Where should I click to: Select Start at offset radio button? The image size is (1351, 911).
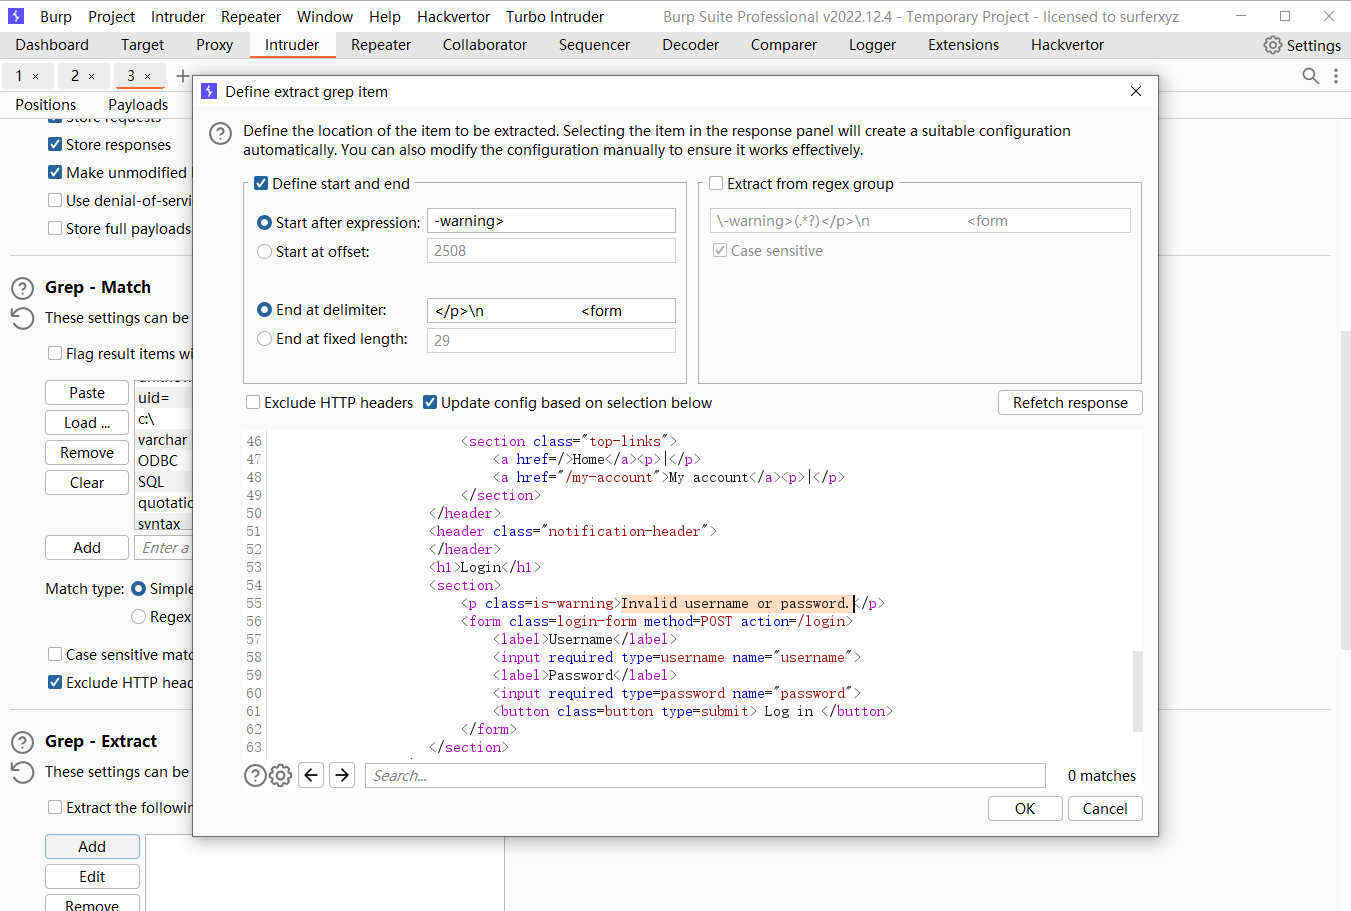[x=265, y=252]
